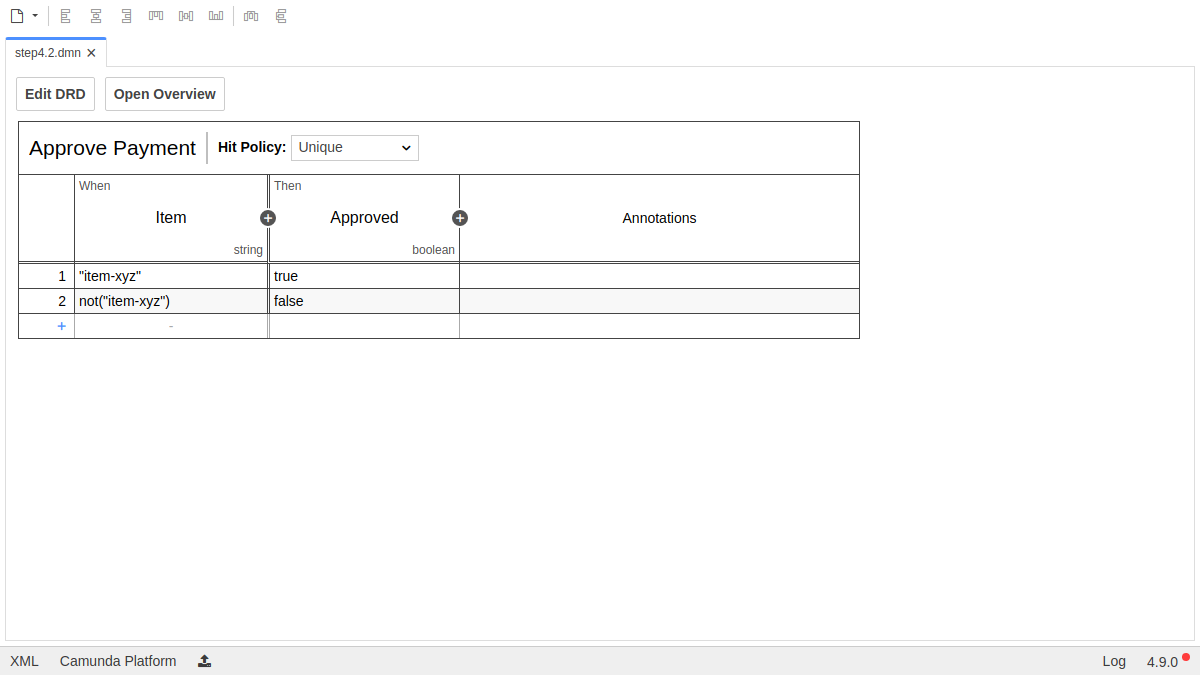Image resolution: width=1200 pixels, height=675 pixels.
Task: Click the align elements left icon
Action: [x=66, y=16]
